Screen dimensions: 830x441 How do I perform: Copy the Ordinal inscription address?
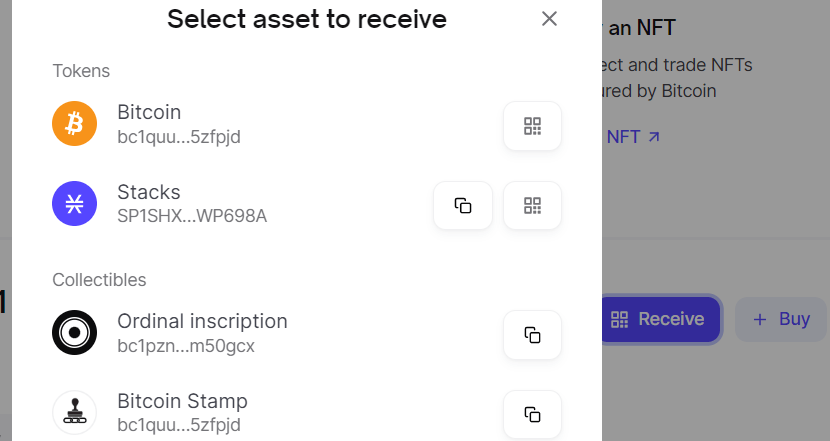(532, 335)
